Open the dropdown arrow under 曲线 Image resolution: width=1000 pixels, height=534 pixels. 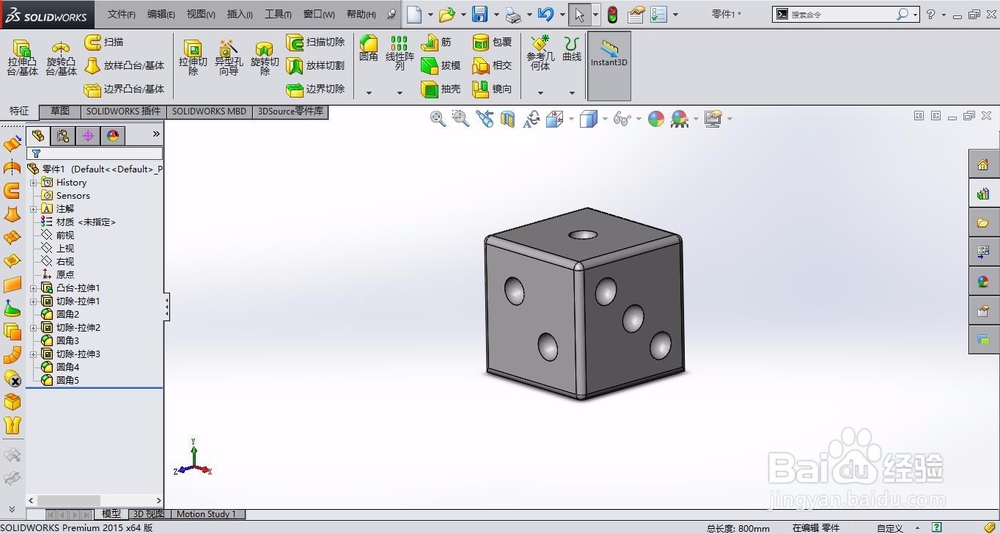point(572,93)
